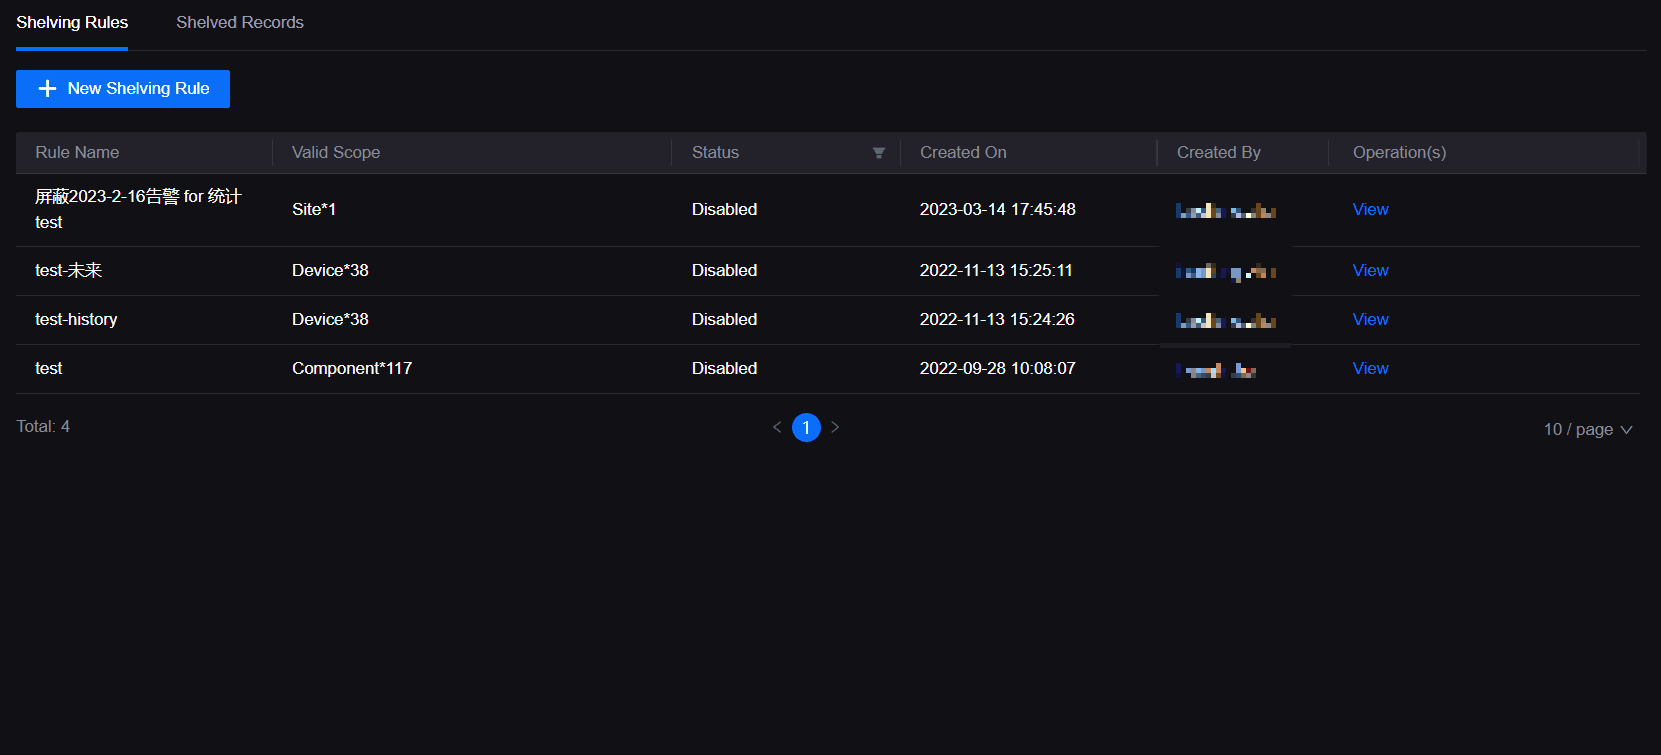Image resolution: width=1661 pixels, height=755 pixels.
Task: Open View for the test-未来 rule
Action: tap(1370, 271)
